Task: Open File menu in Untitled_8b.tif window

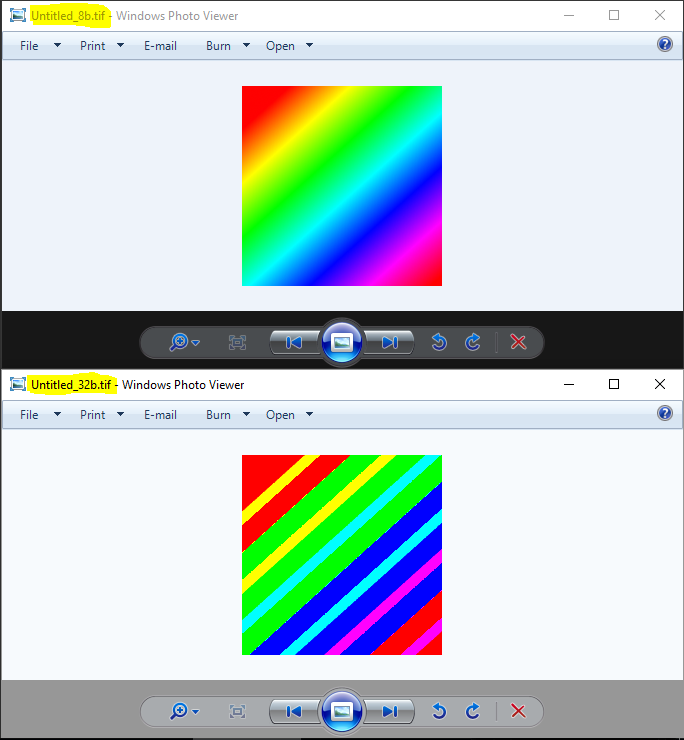Action: pyautogui.click(x=29, y=46)
